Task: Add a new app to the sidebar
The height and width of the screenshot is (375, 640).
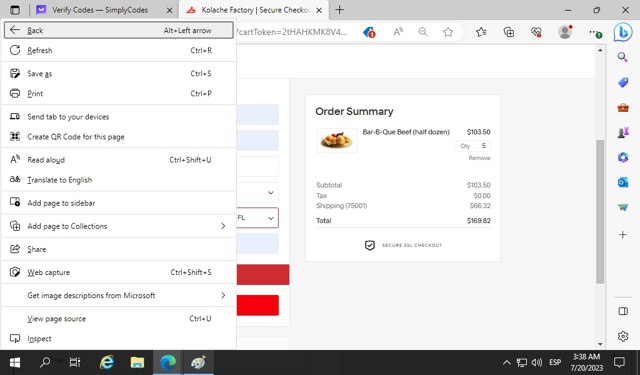Action: [x=622, y=235]
